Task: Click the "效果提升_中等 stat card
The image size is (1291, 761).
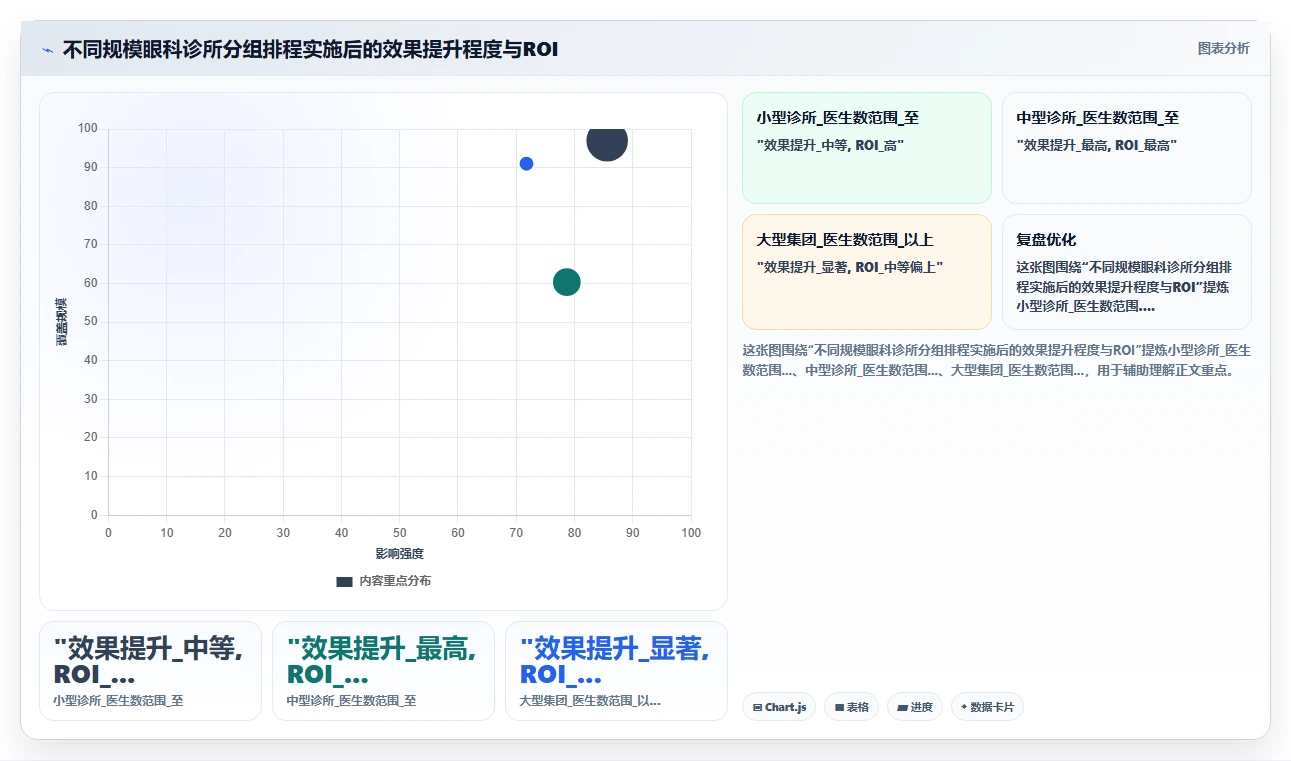Action: click(150, 671)
